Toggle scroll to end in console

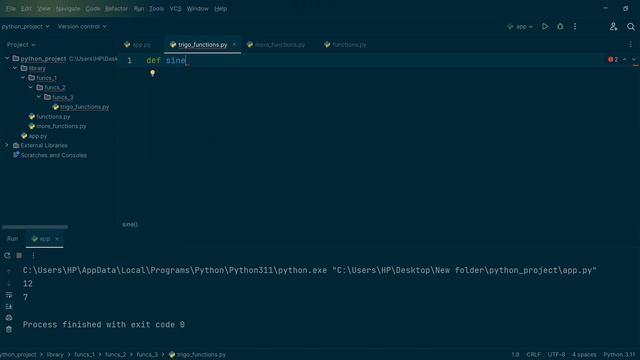pos(9,307)
